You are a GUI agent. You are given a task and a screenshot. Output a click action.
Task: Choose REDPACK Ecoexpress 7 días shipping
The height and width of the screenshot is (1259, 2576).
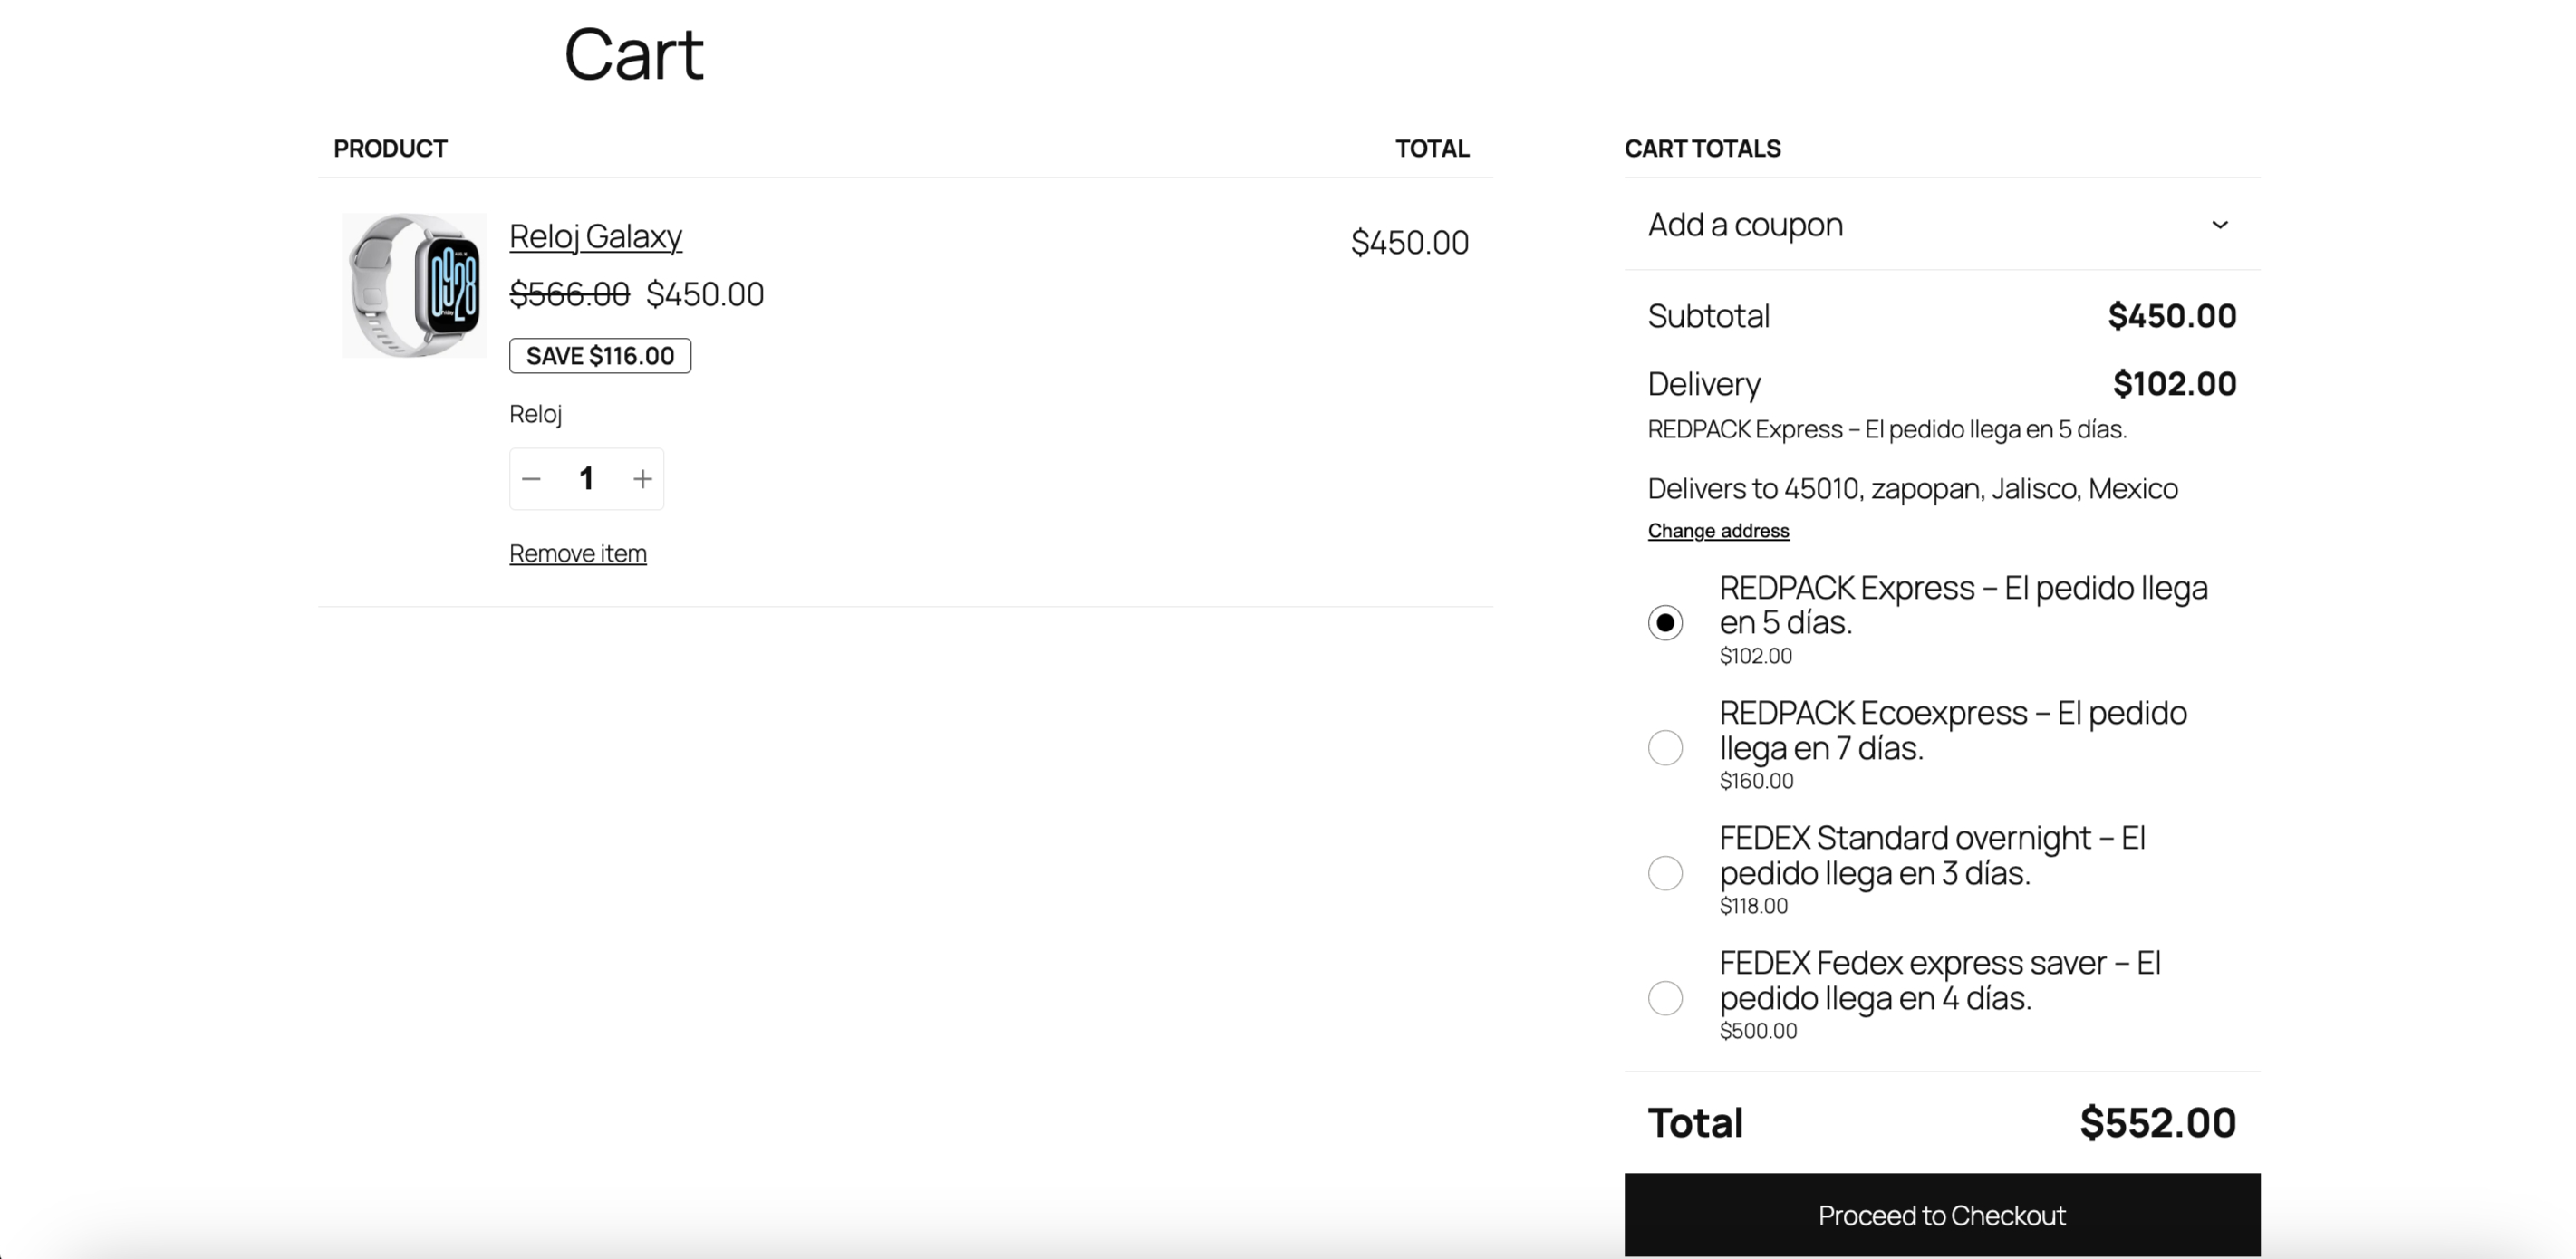[1665, 747]
